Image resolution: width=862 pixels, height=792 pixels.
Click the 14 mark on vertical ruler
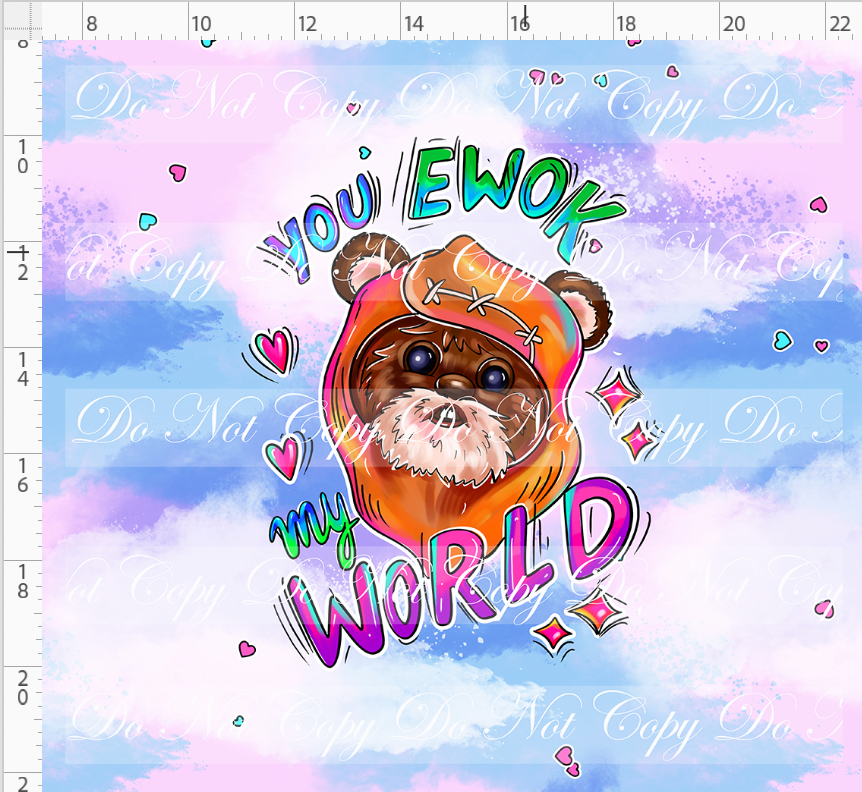click(23, 369)
